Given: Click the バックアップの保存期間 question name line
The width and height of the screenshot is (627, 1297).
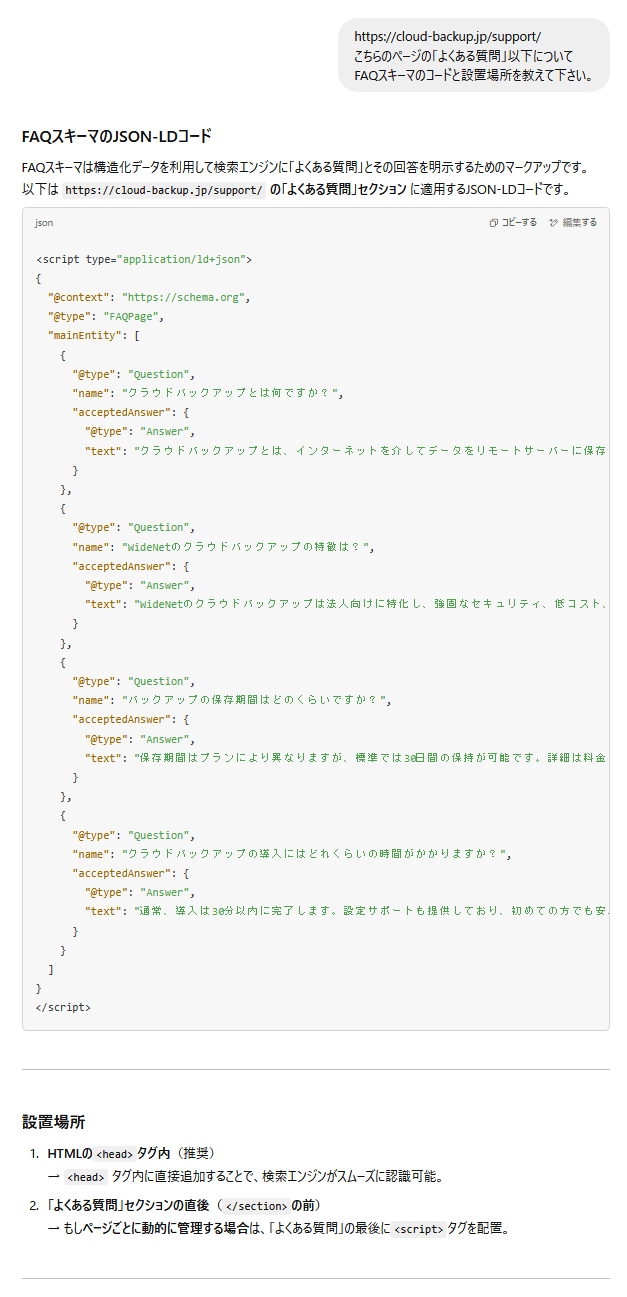Looking at the screenshot, I should (x=231, y=700).
